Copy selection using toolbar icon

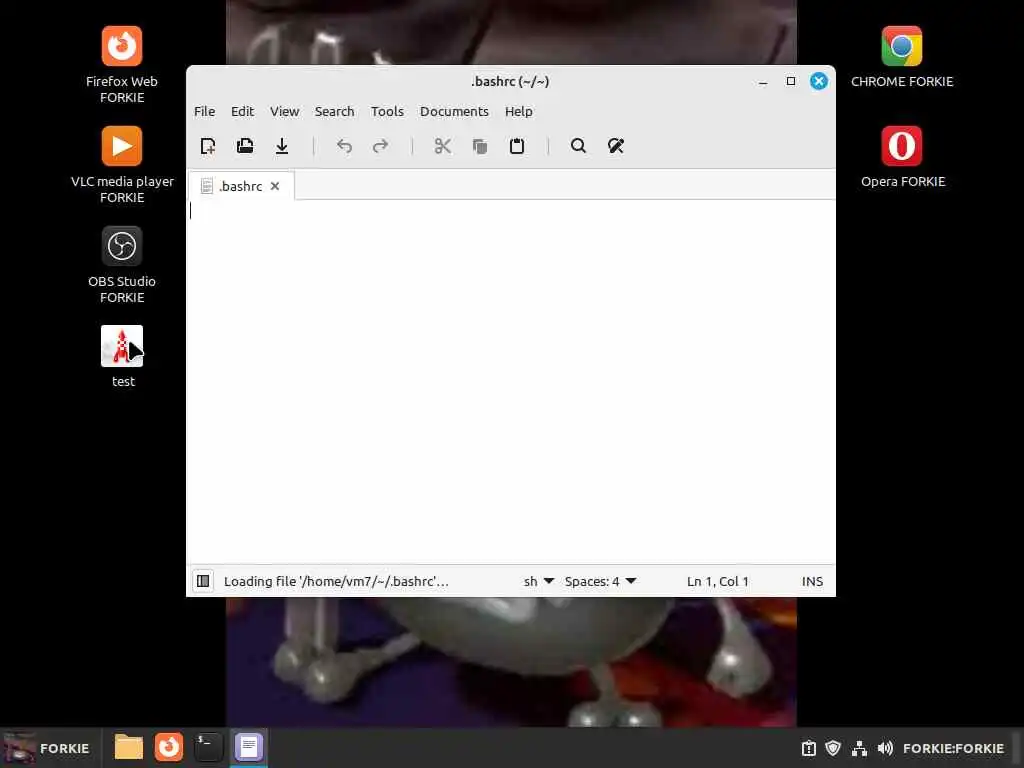(x=480, y=146)
